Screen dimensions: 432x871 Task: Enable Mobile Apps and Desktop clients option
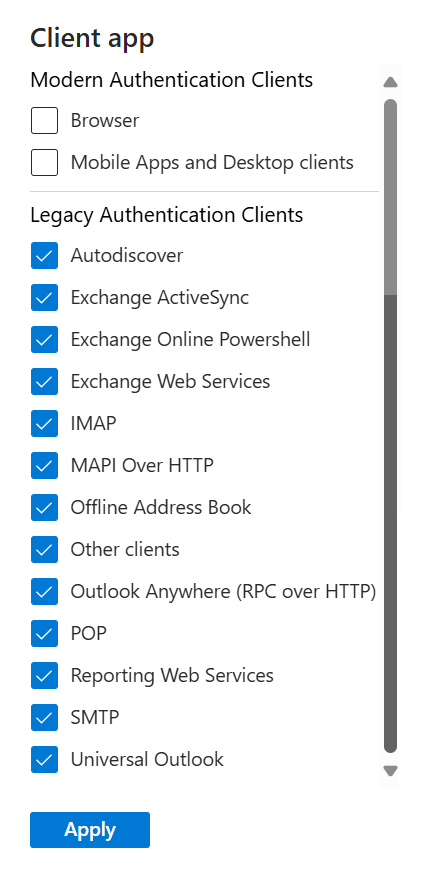click(x=44, y=163)
